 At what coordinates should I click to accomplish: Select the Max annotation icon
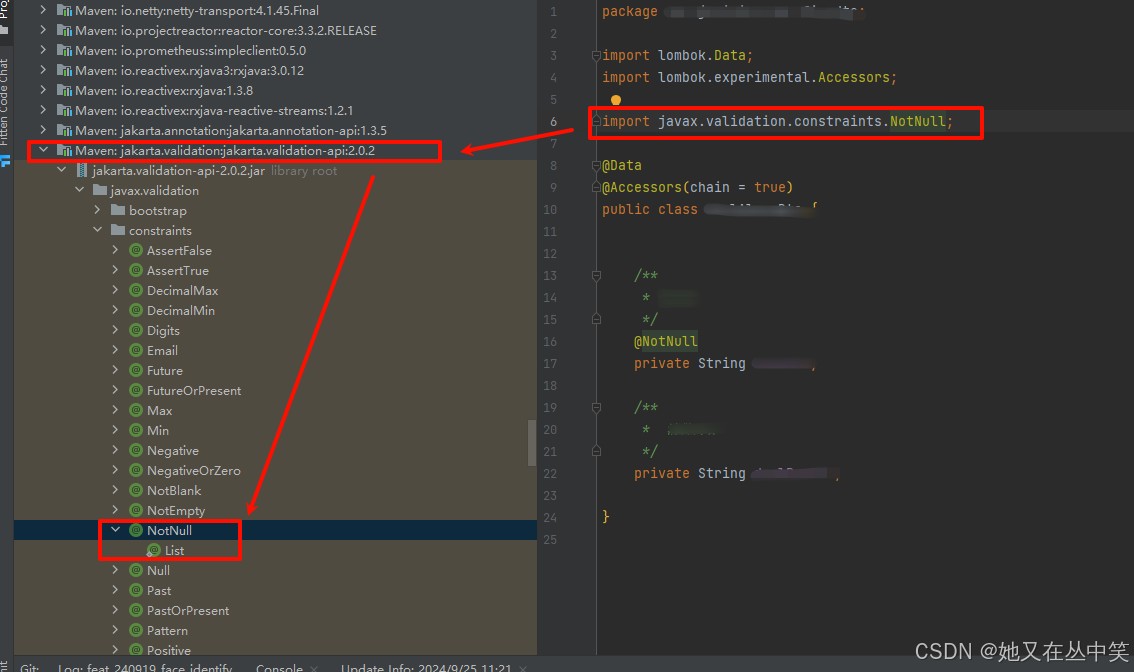tap(135, 410)
